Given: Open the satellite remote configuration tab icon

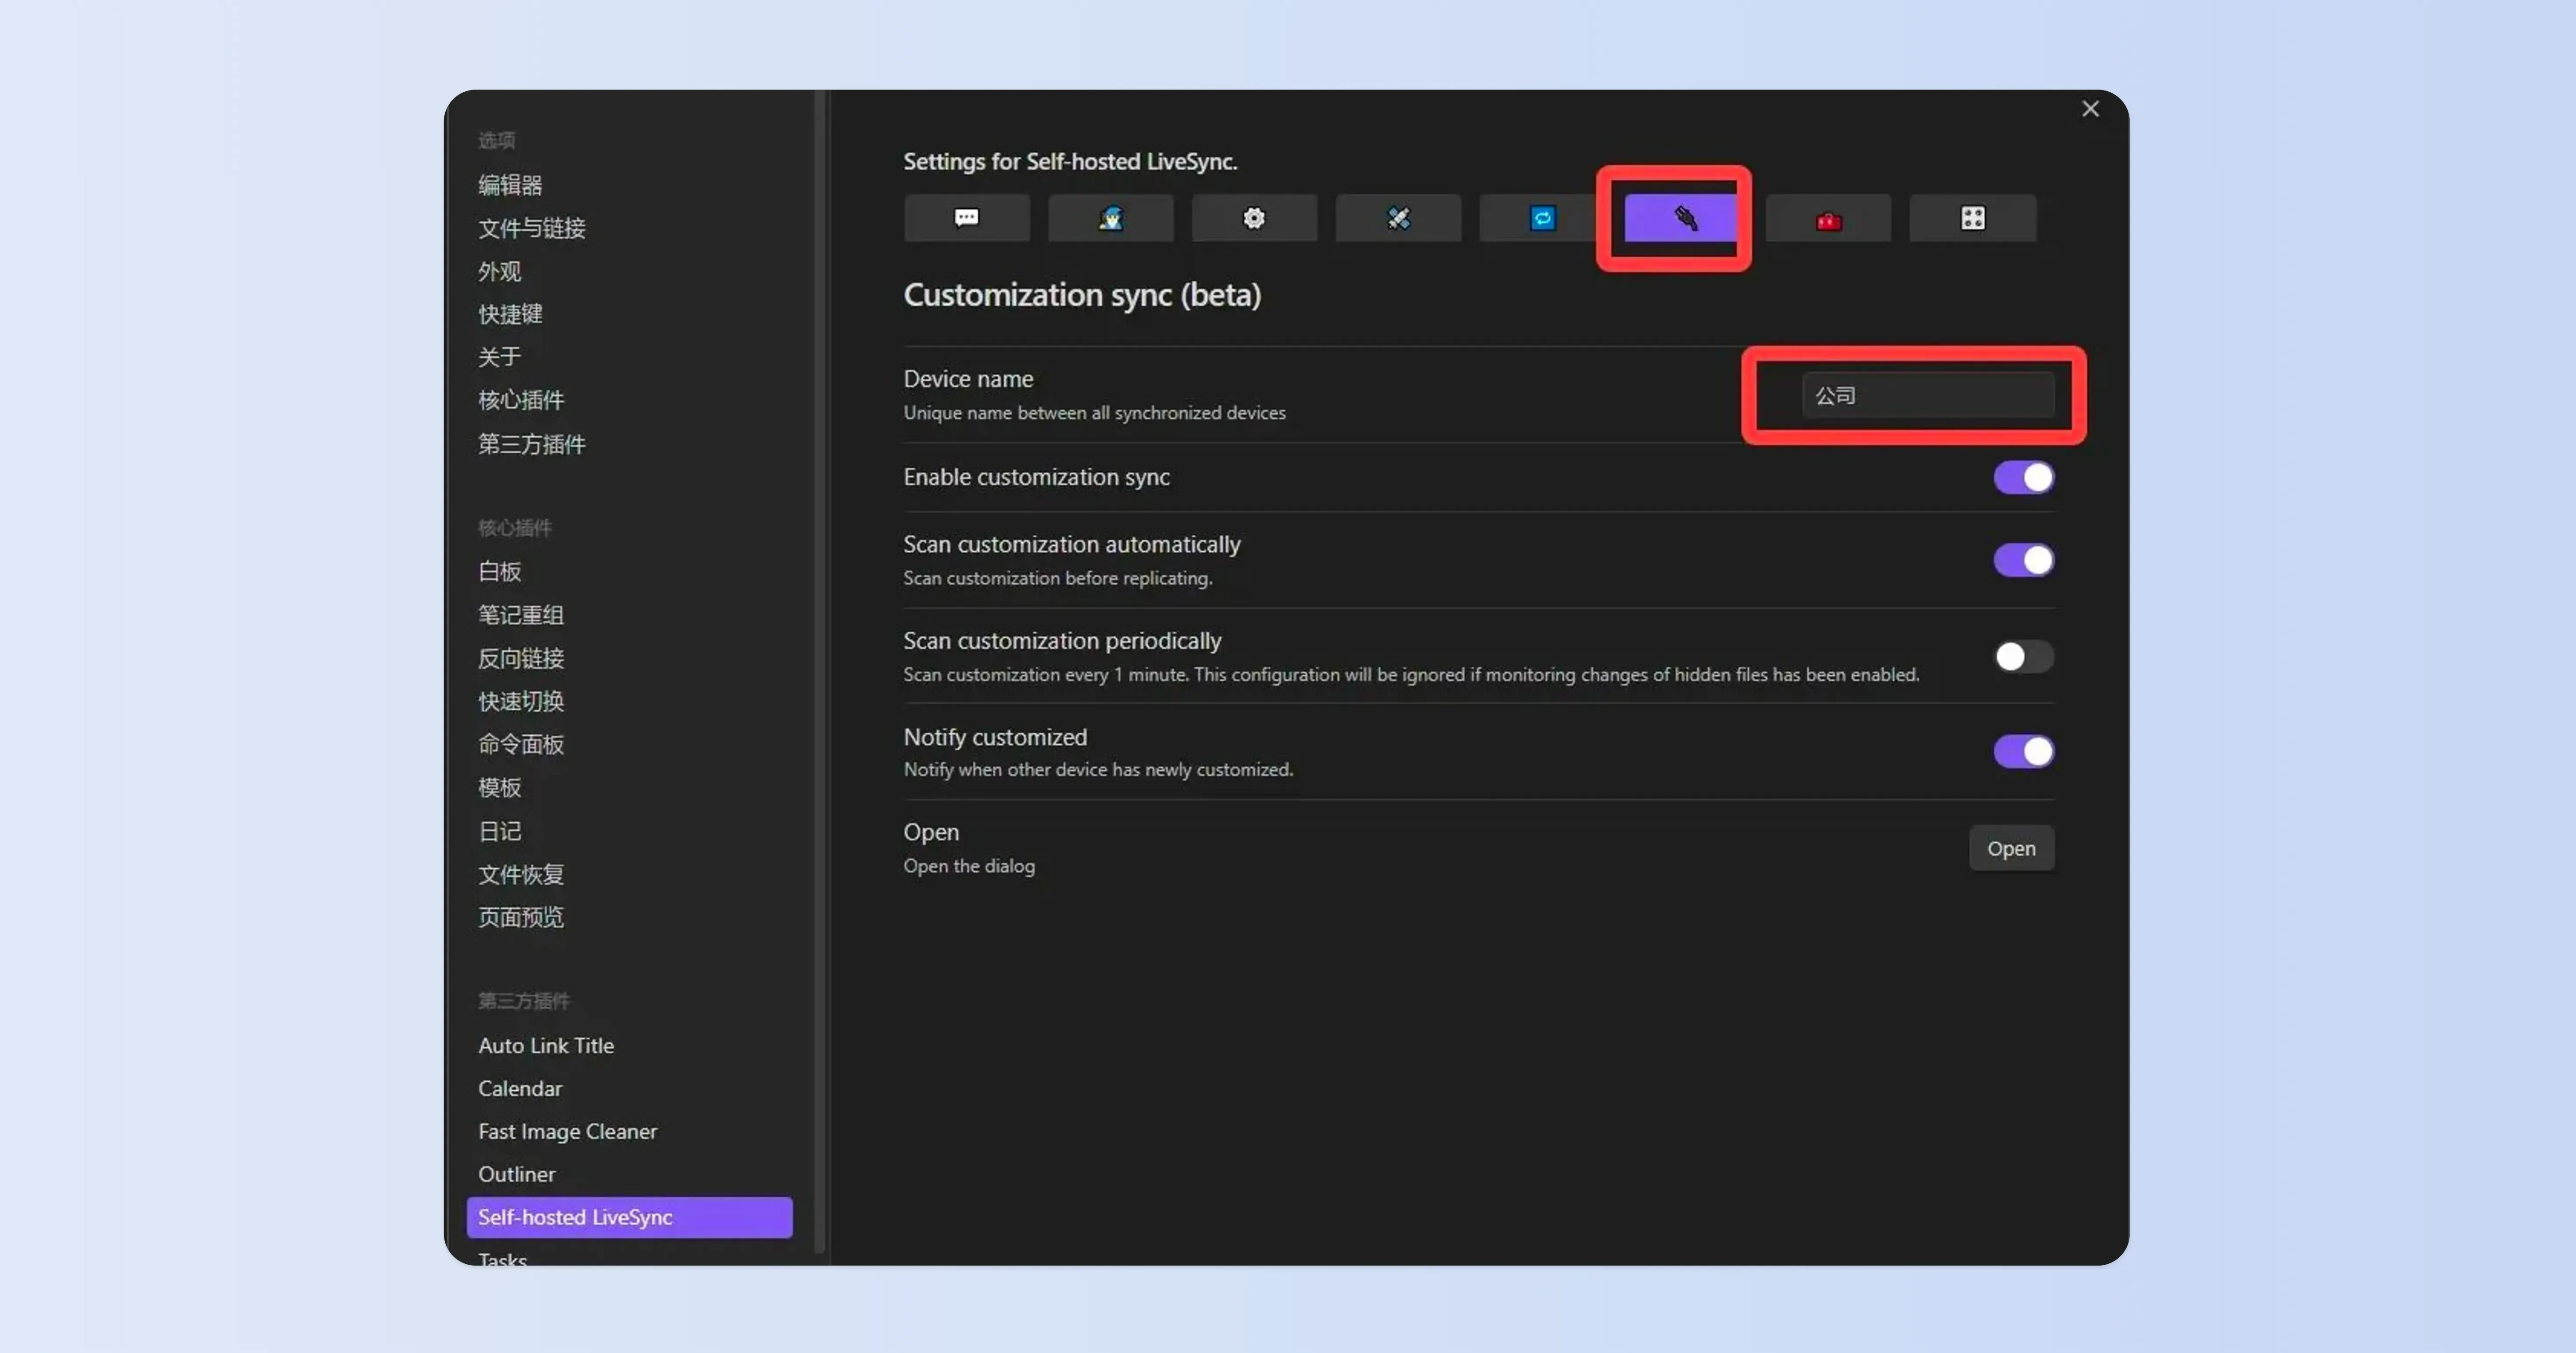Looking at the screenshot, I should [x=1398, y=218].
